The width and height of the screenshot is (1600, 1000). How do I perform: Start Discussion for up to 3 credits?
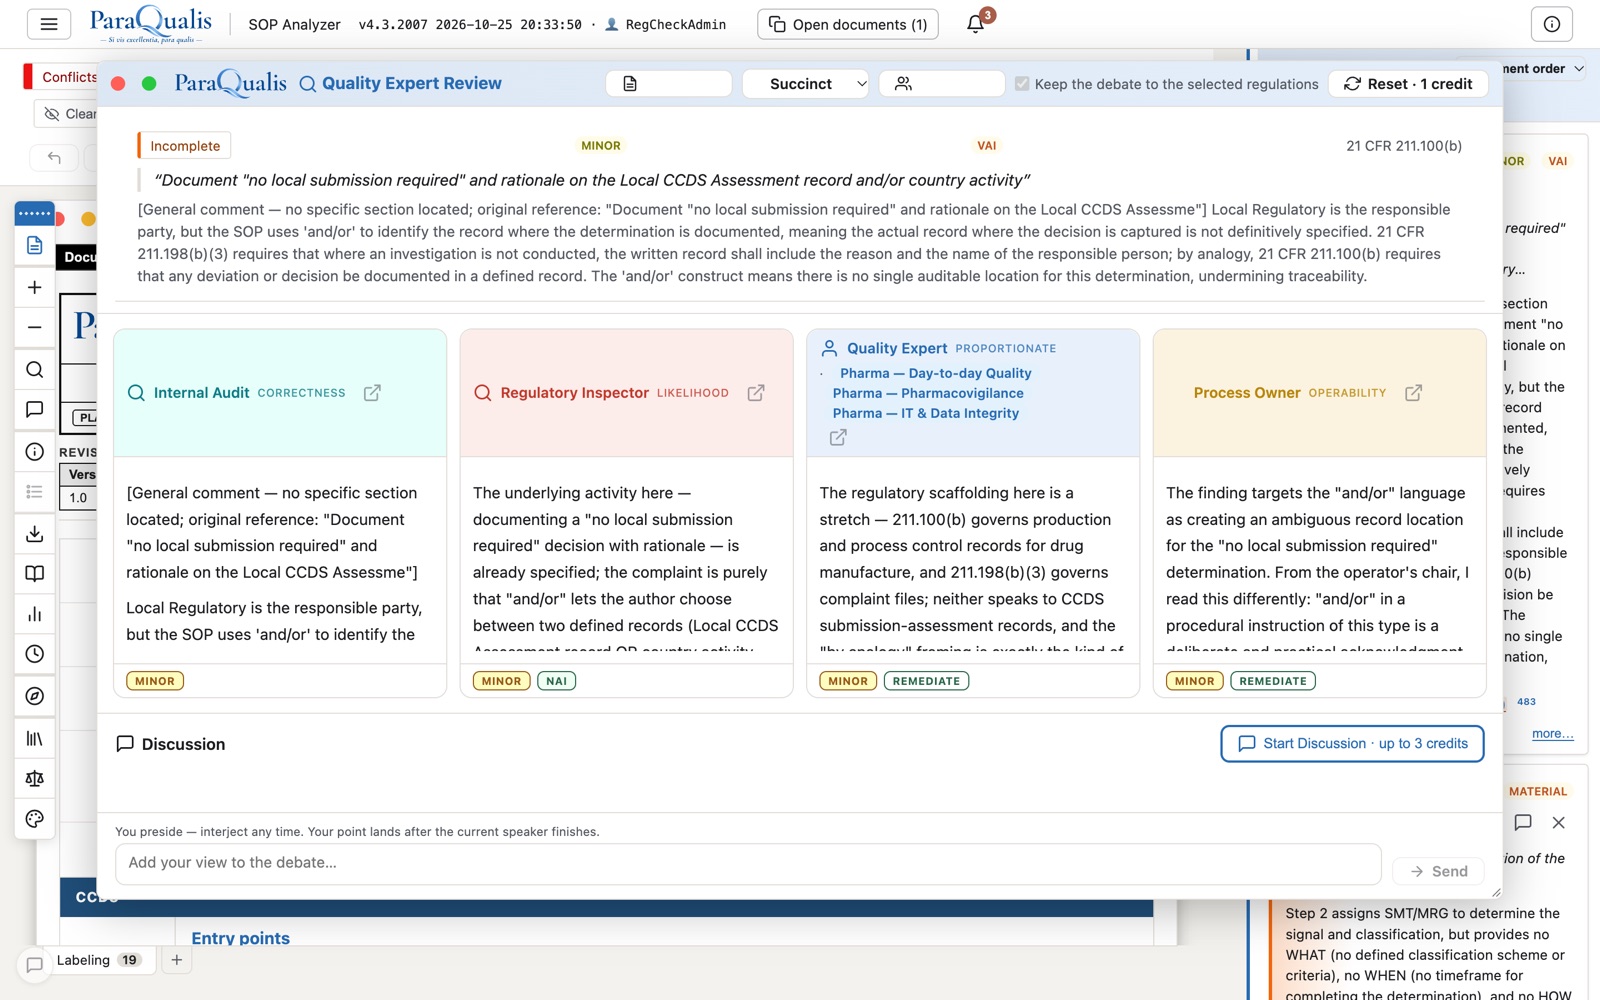tap(1352, 743)
